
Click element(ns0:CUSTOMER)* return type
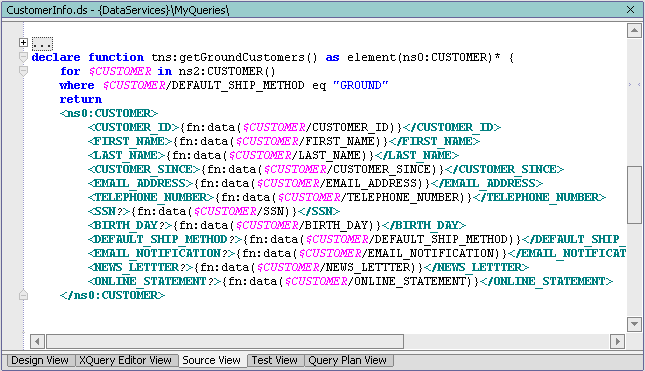[x=424, y=57]
